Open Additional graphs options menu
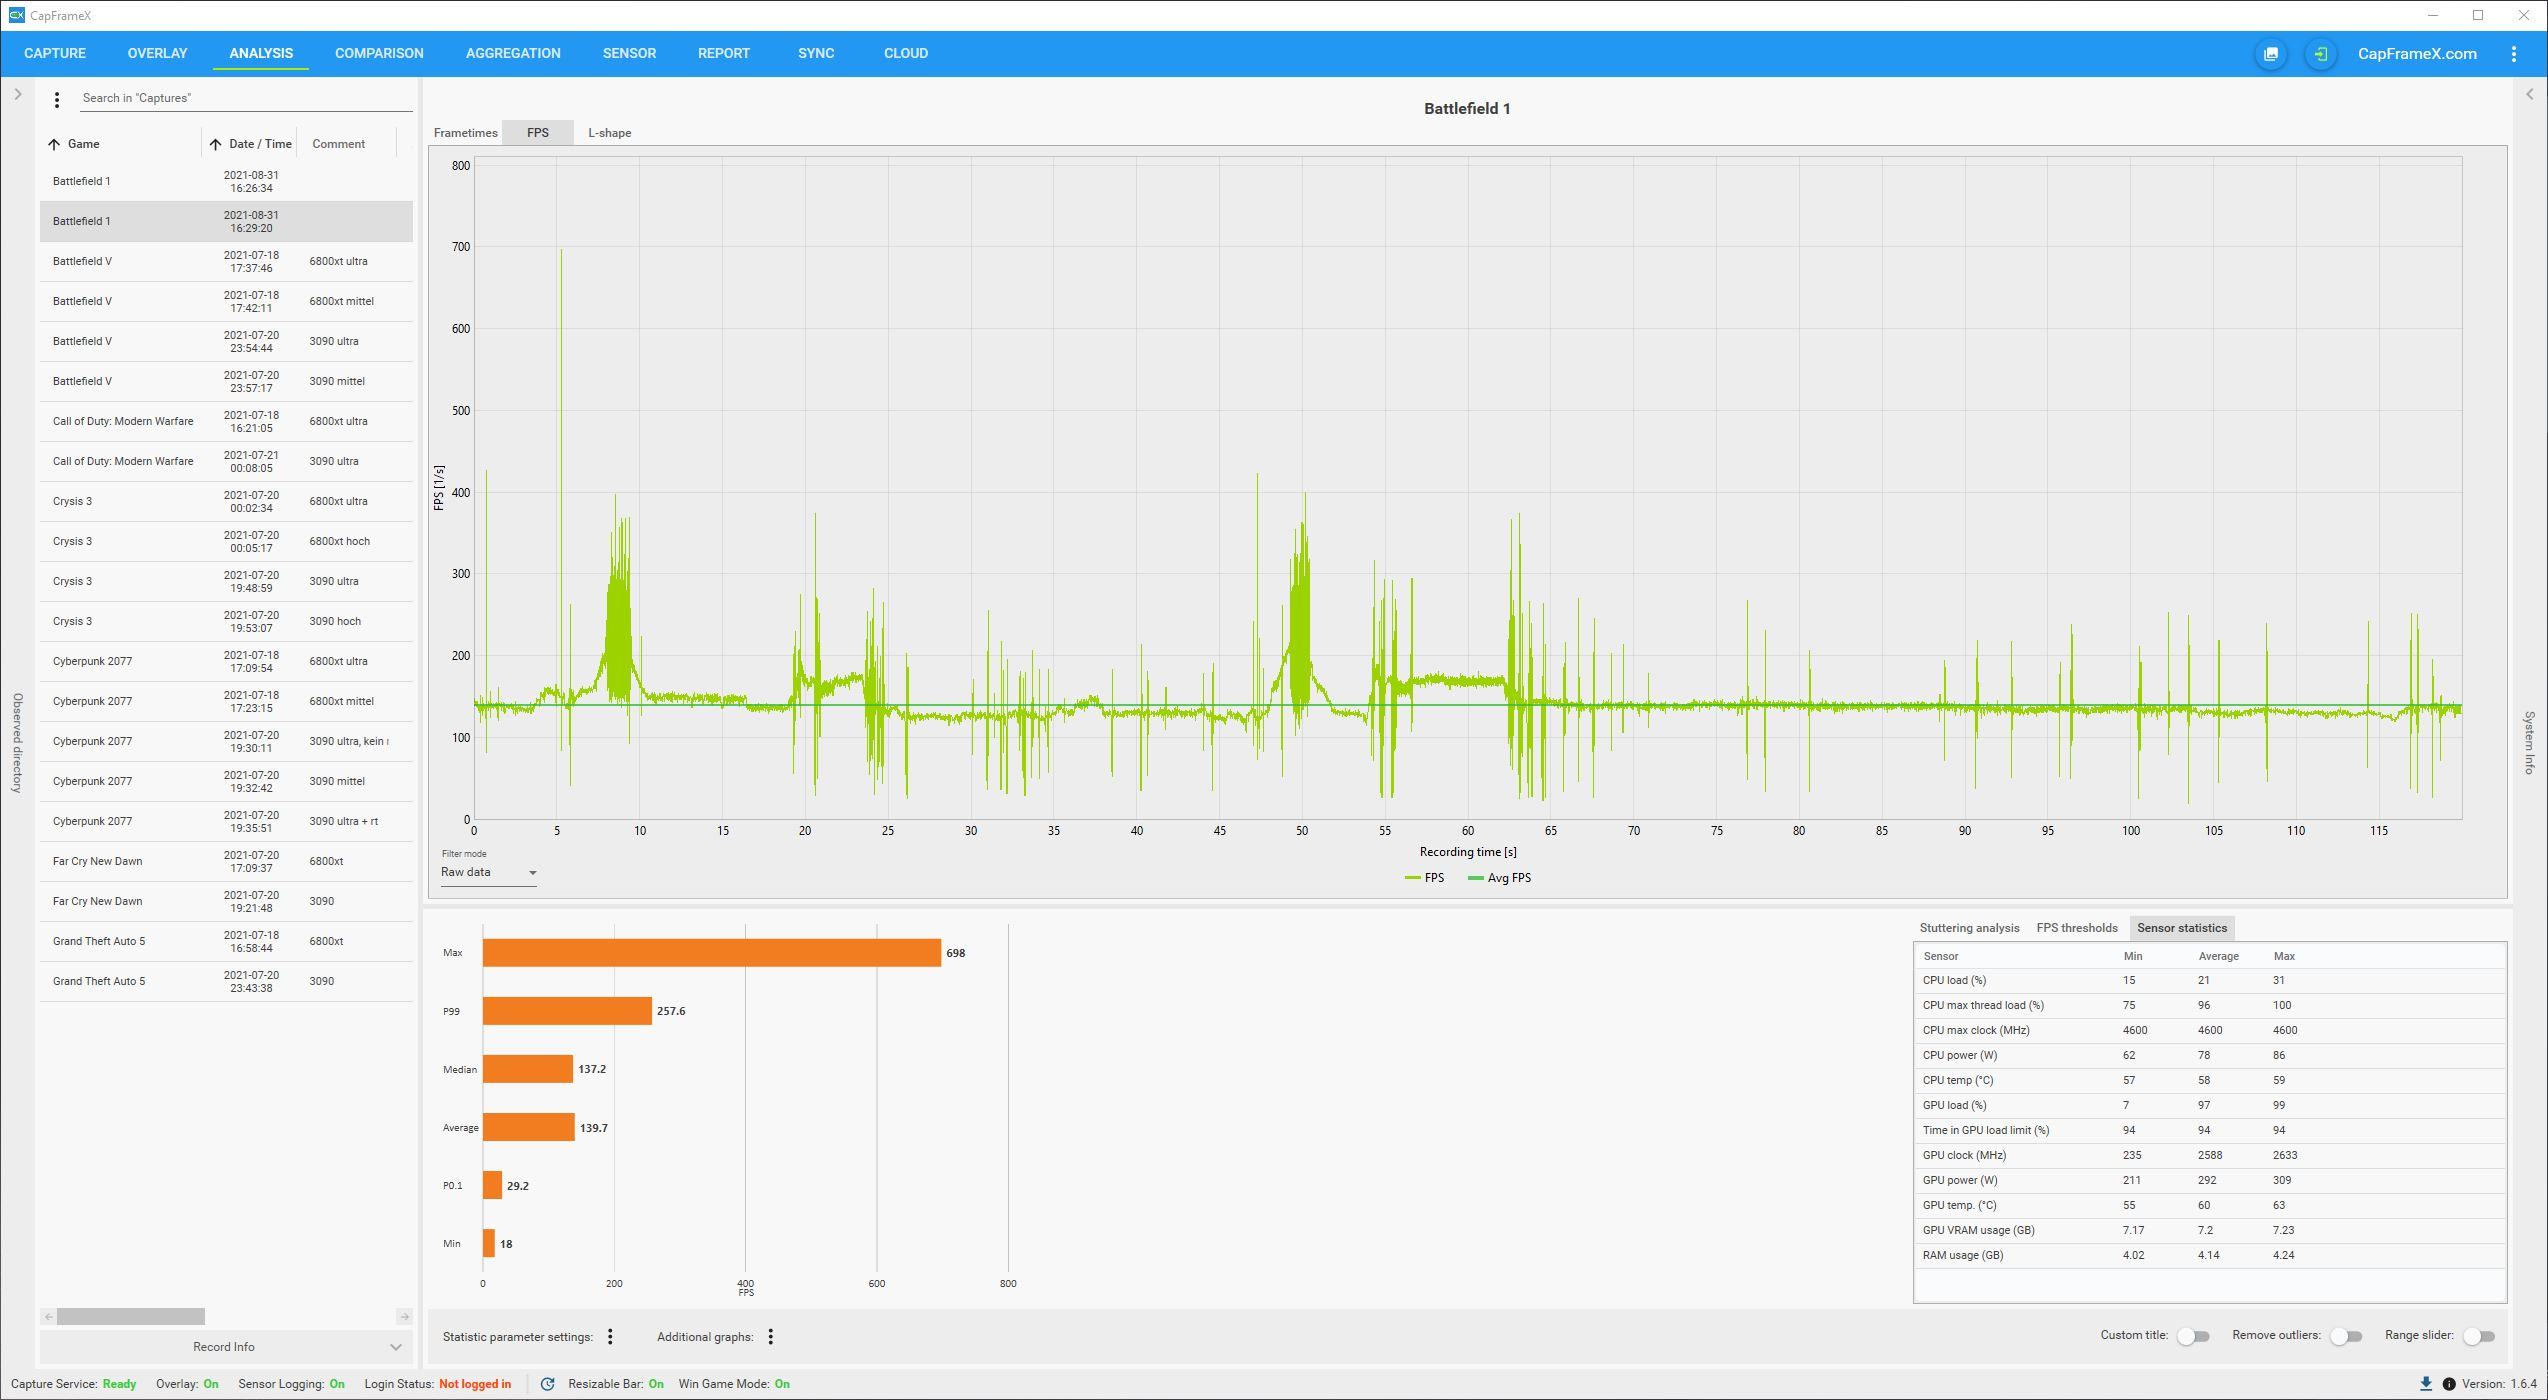Viewport: 2548px width, 1400px height. 770,1337
